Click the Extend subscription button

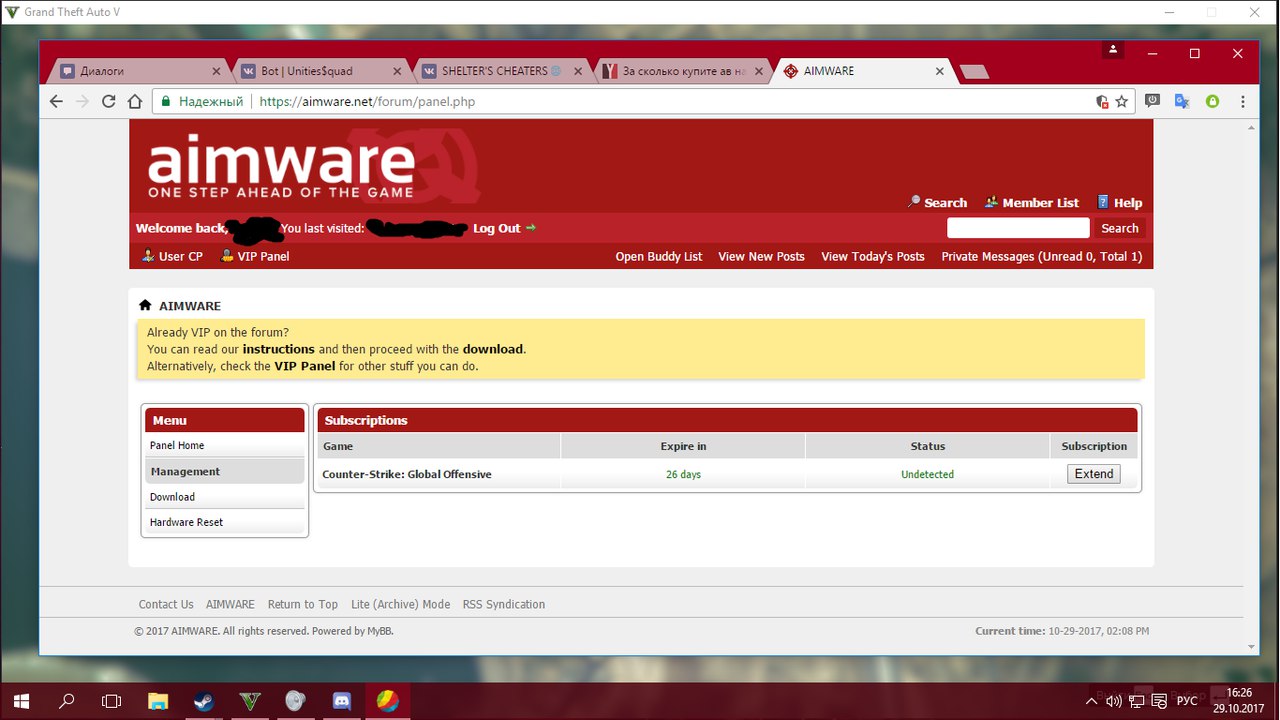tap(1093, 474)
